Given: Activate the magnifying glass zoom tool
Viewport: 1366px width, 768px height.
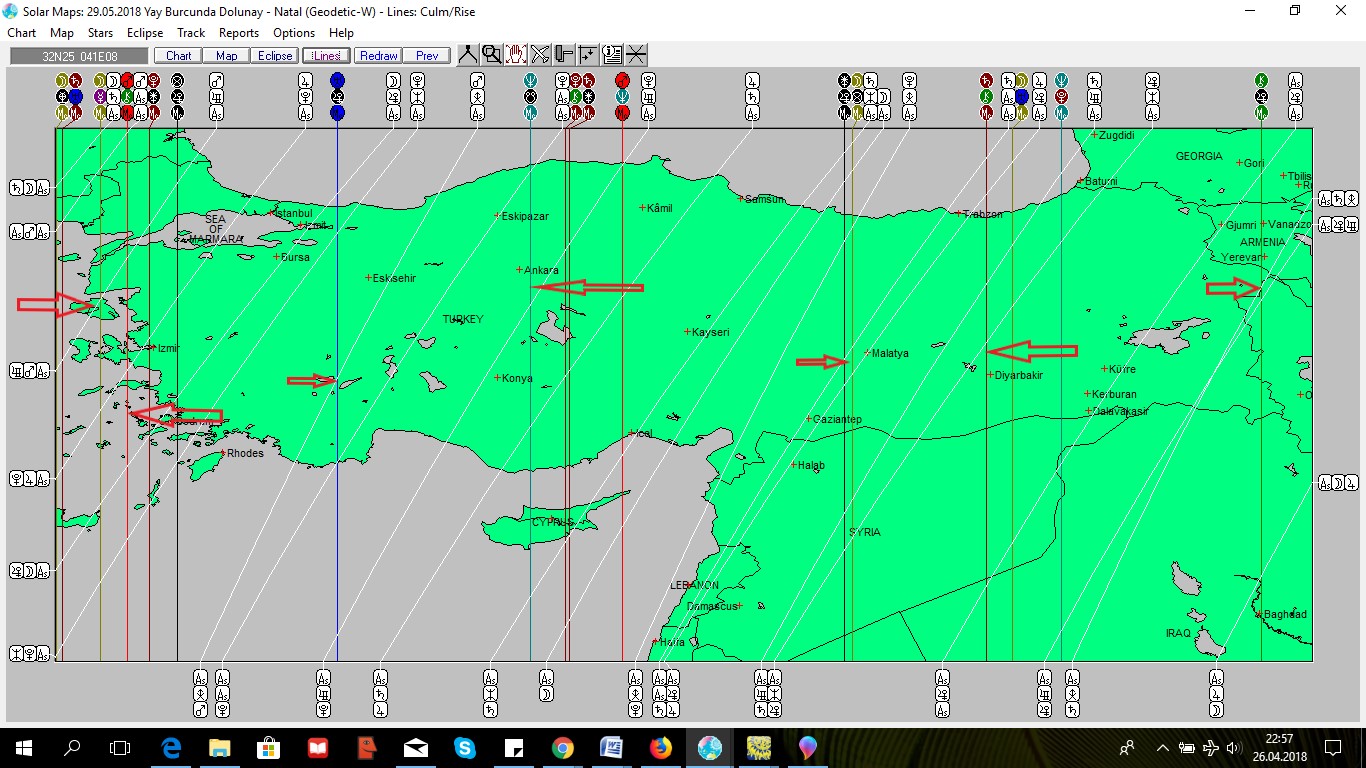Looking at the screenshot, I should (491, 55).
